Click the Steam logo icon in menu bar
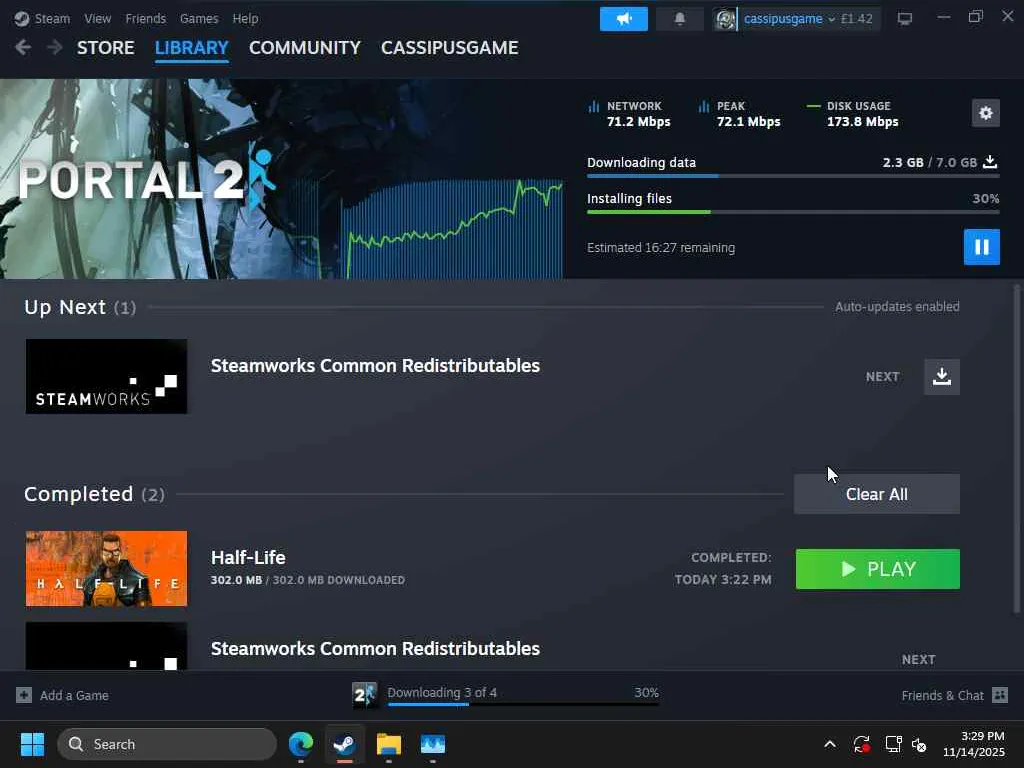This screenshot has height=768, width=1024. [22, 18]
